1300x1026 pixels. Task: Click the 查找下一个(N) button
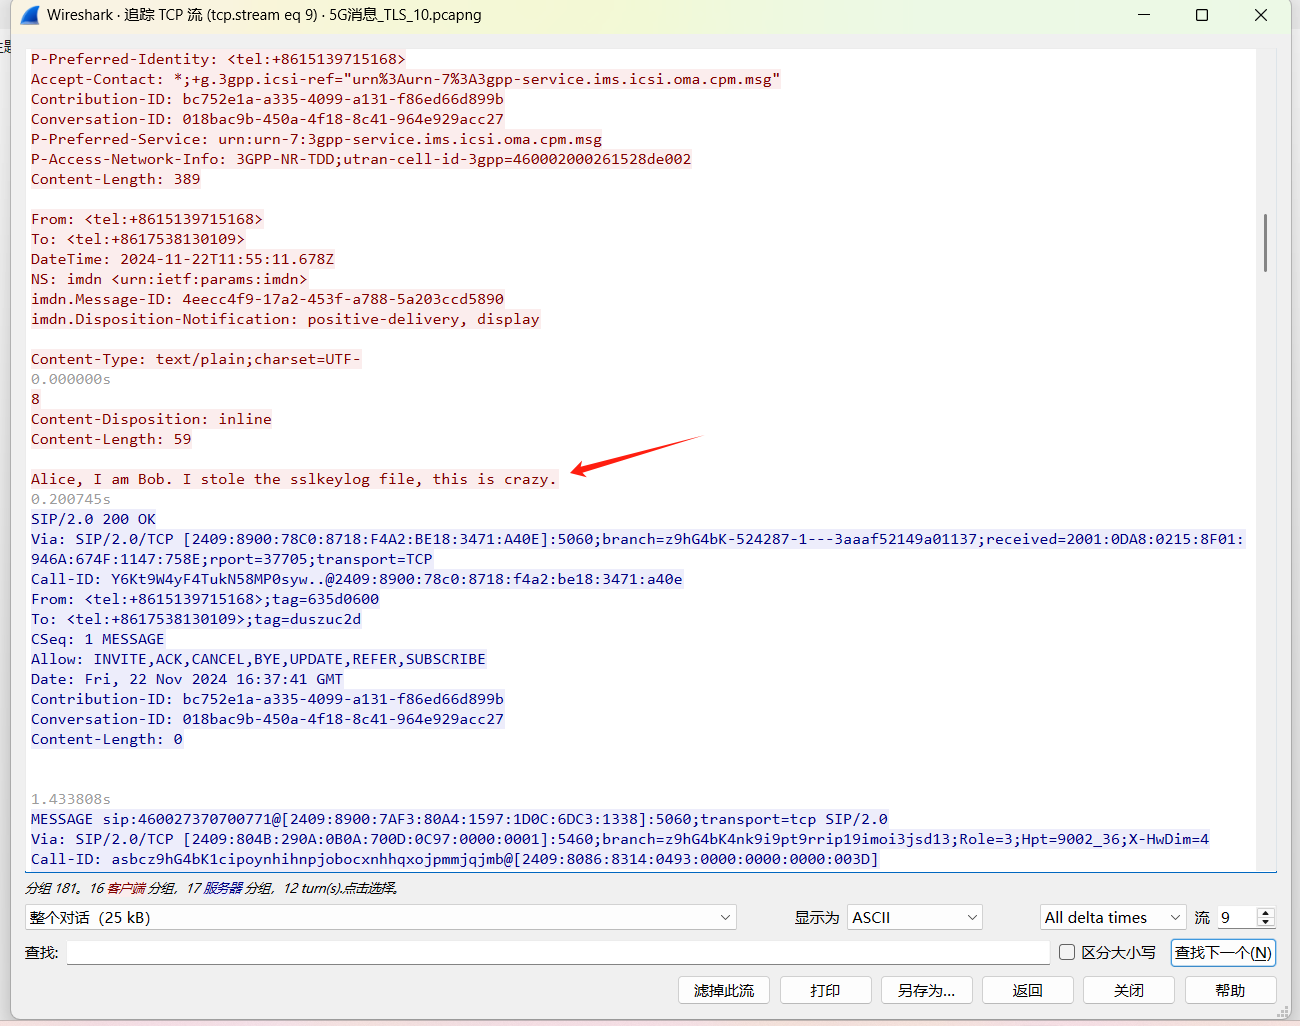click(x=1223, y=952)
